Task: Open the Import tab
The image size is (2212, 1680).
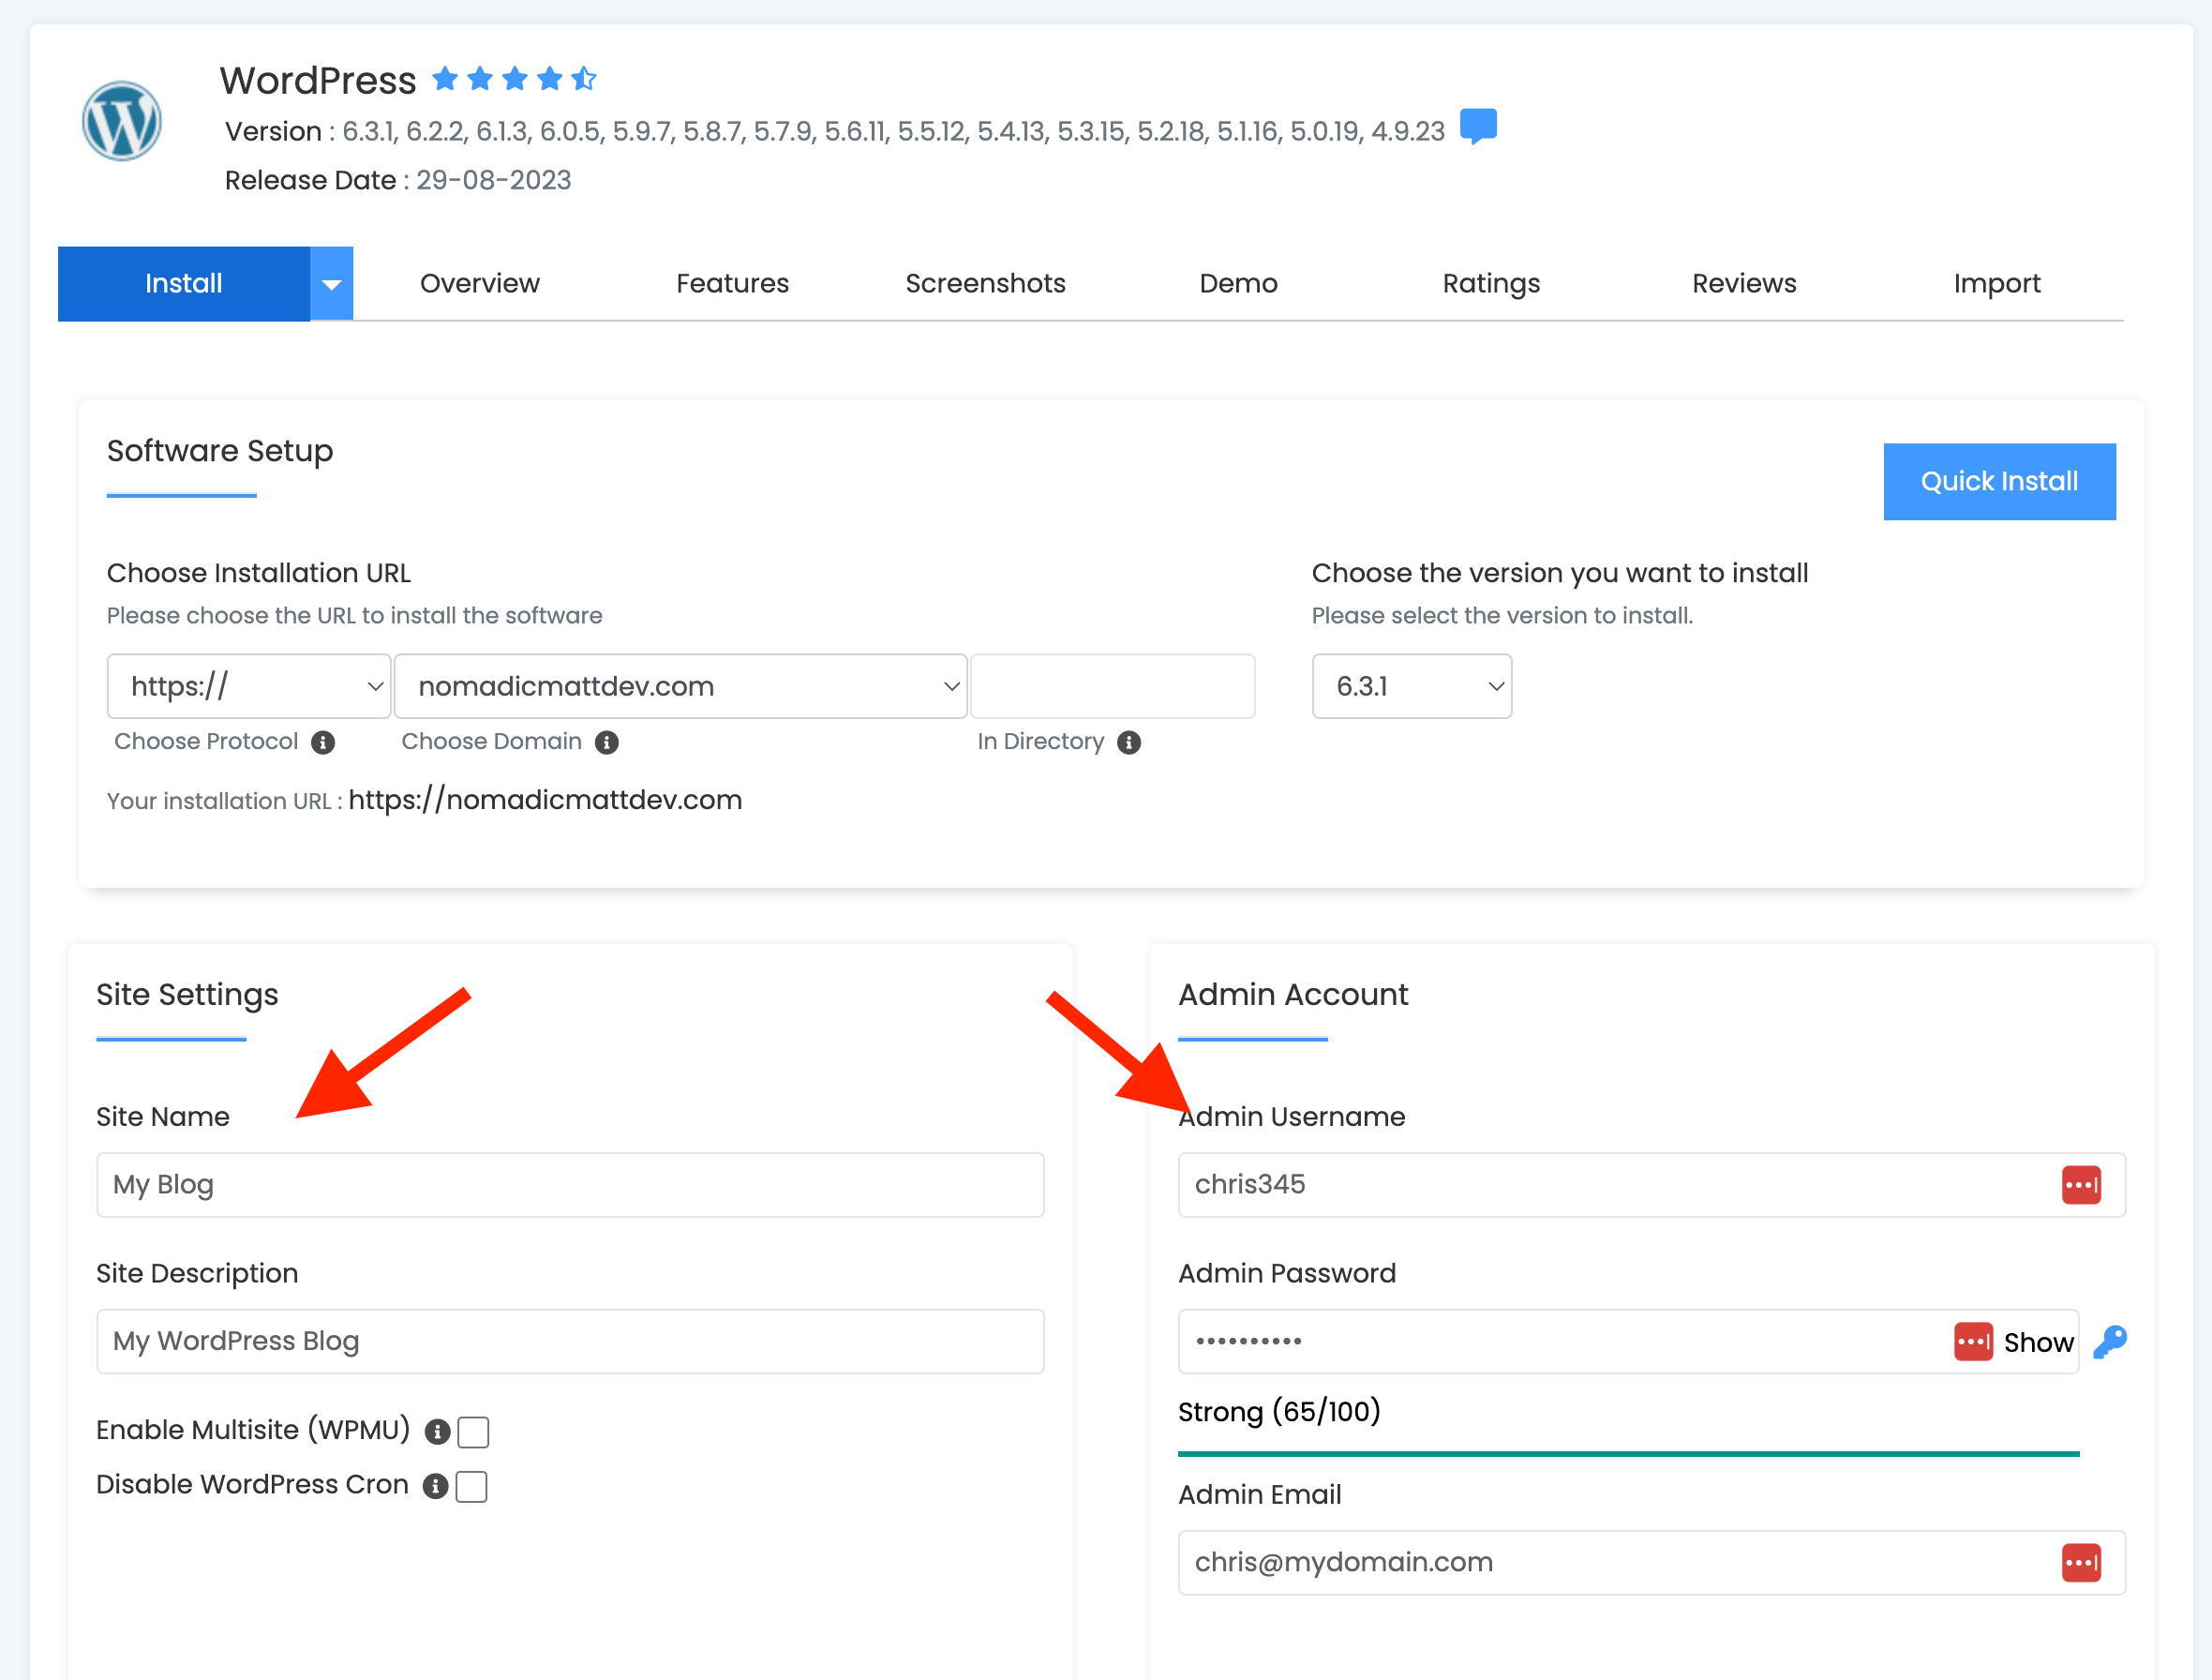Action: click(x=1996, y=284)
